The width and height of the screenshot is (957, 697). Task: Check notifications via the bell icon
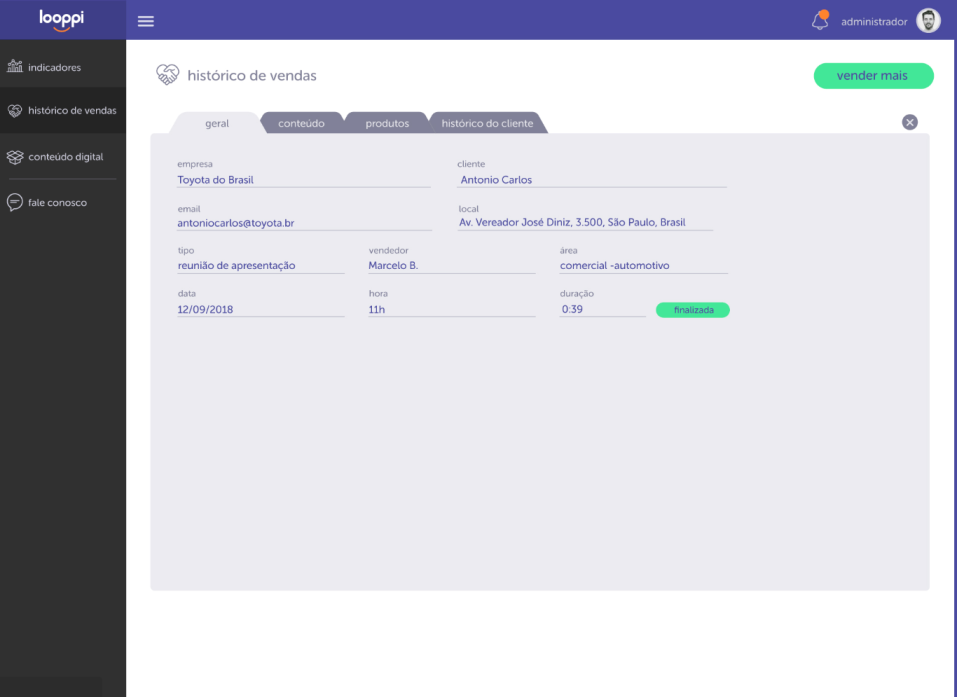coord(820,20)
